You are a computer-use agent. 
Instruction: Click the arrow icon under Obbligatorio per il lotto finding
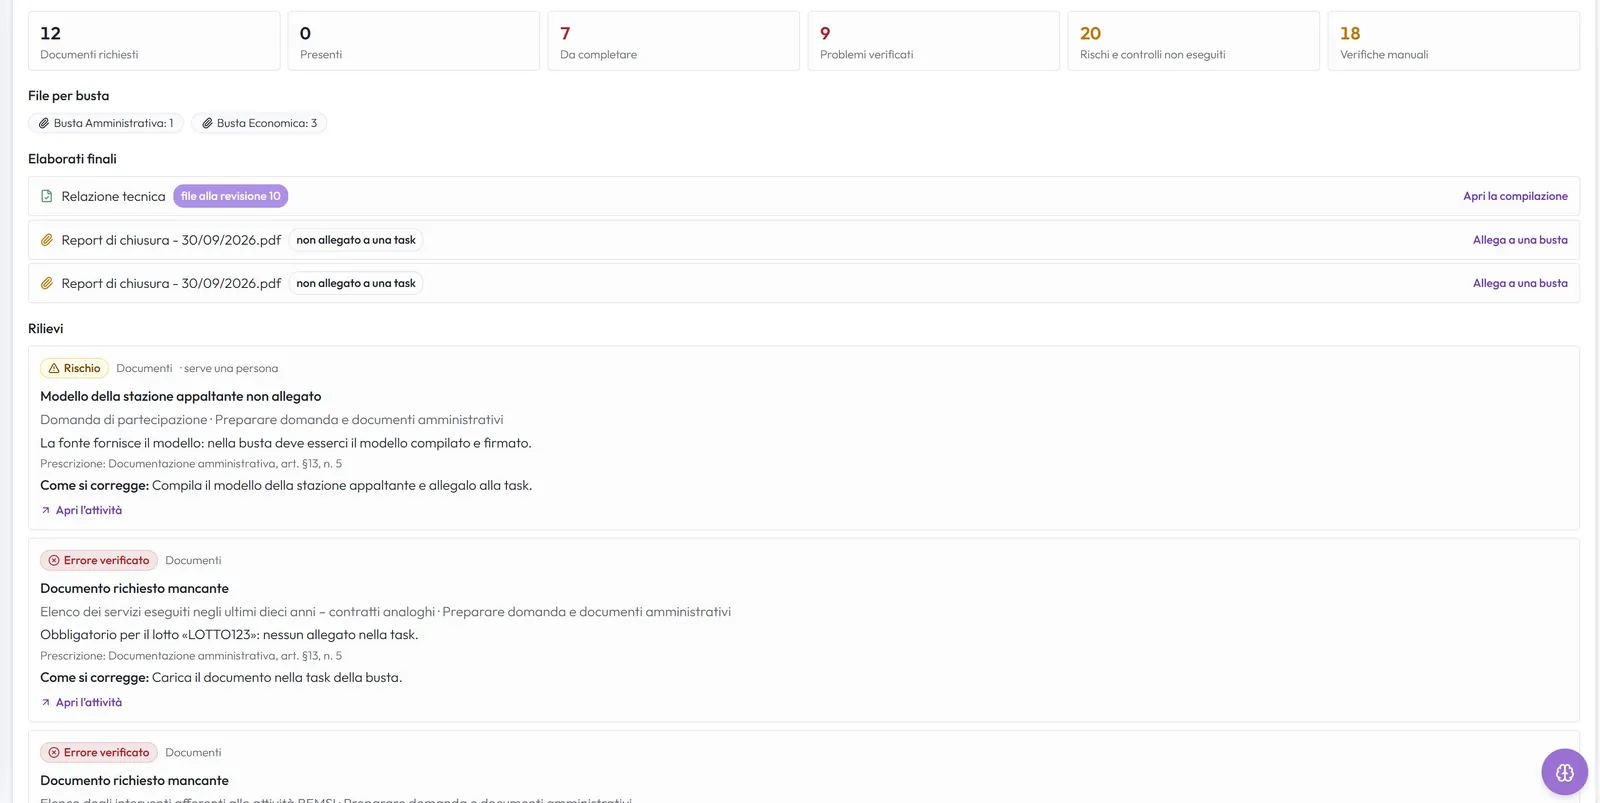(x=46, y=702)
